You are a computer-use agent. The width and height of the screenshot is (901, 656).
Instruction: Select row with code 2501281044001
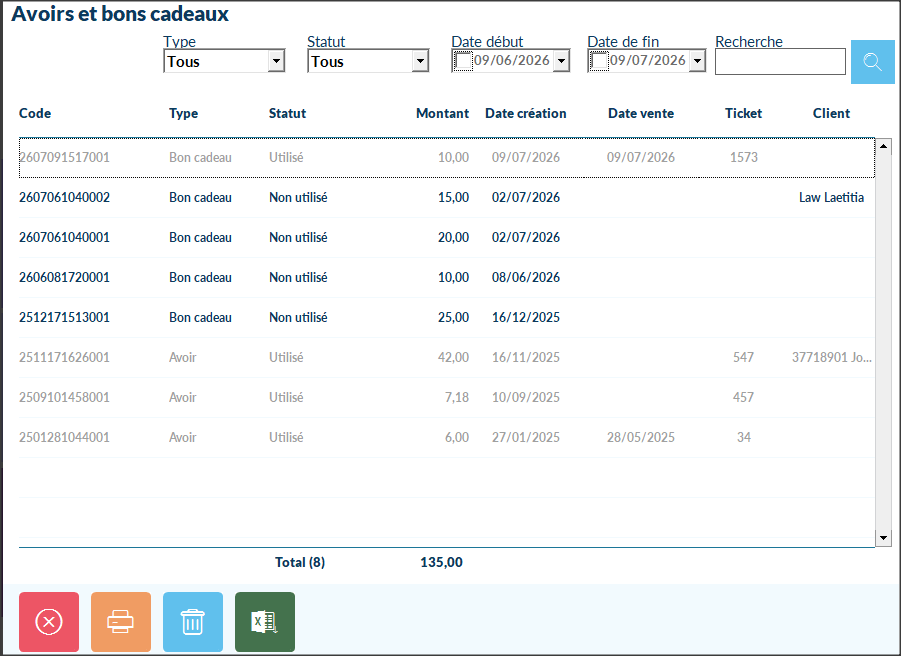click(x=446, y=437)
